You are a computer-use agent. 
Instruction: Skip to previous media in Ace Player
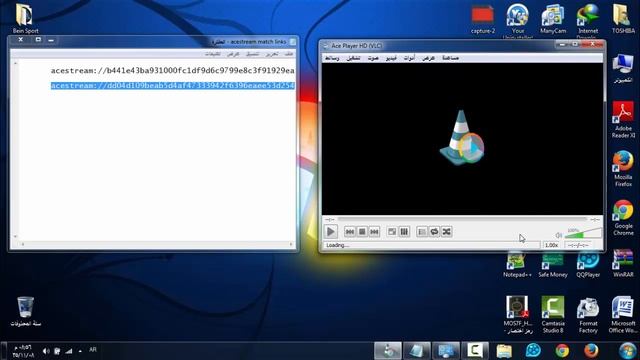point(350,232)
